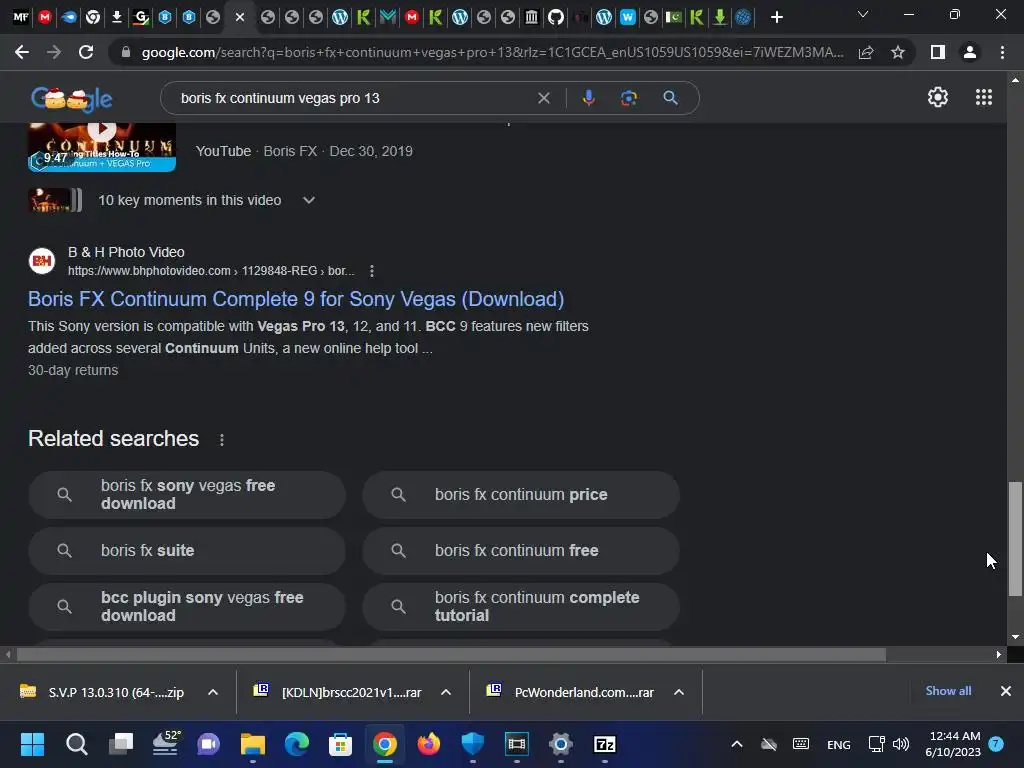Open the notifications badge showing 7
This screenshot has width=1024, height=768.
point(996,744)
